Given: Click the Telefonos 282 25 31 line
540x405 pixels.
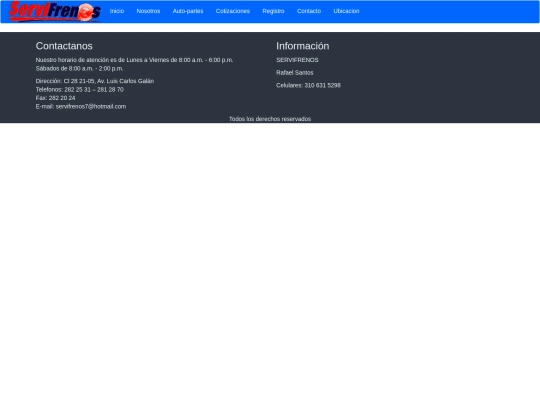Looking at the screenshot, I should pos(80,90).
